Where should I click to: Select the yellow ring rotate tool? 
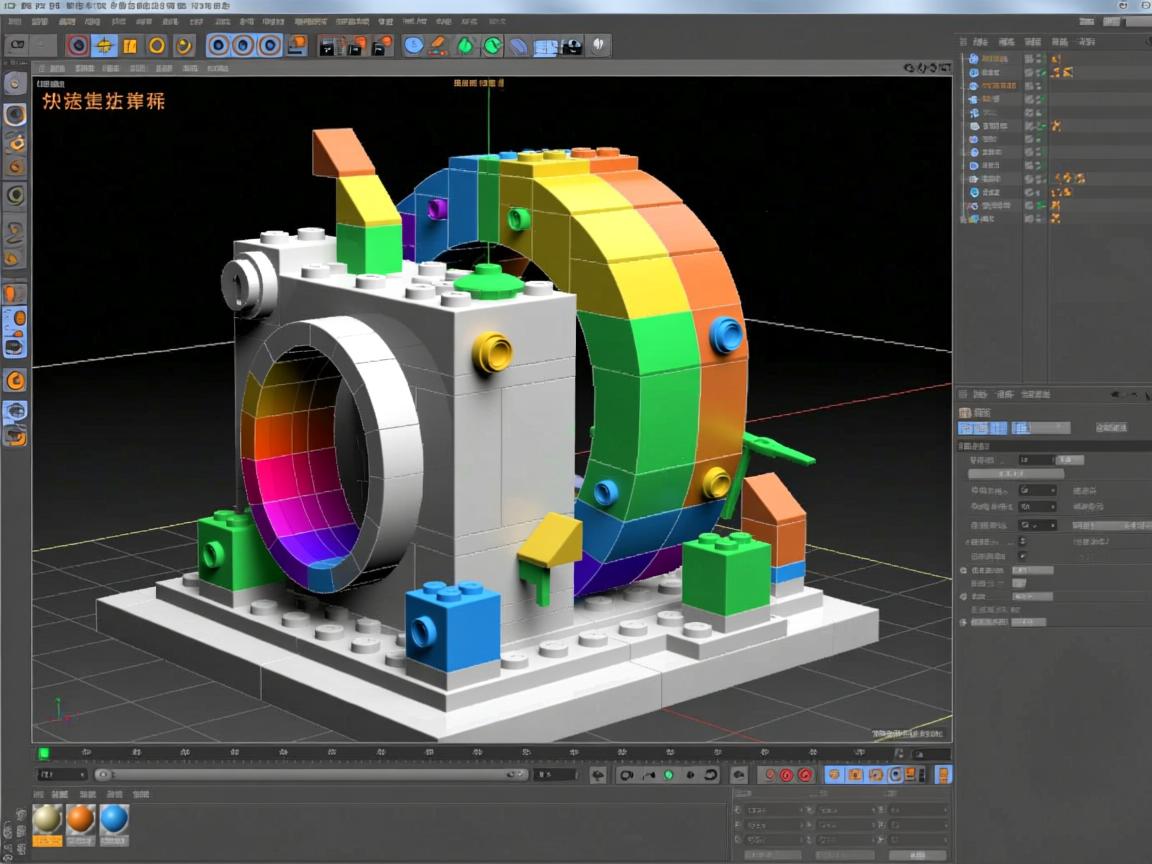coord(157,45)
